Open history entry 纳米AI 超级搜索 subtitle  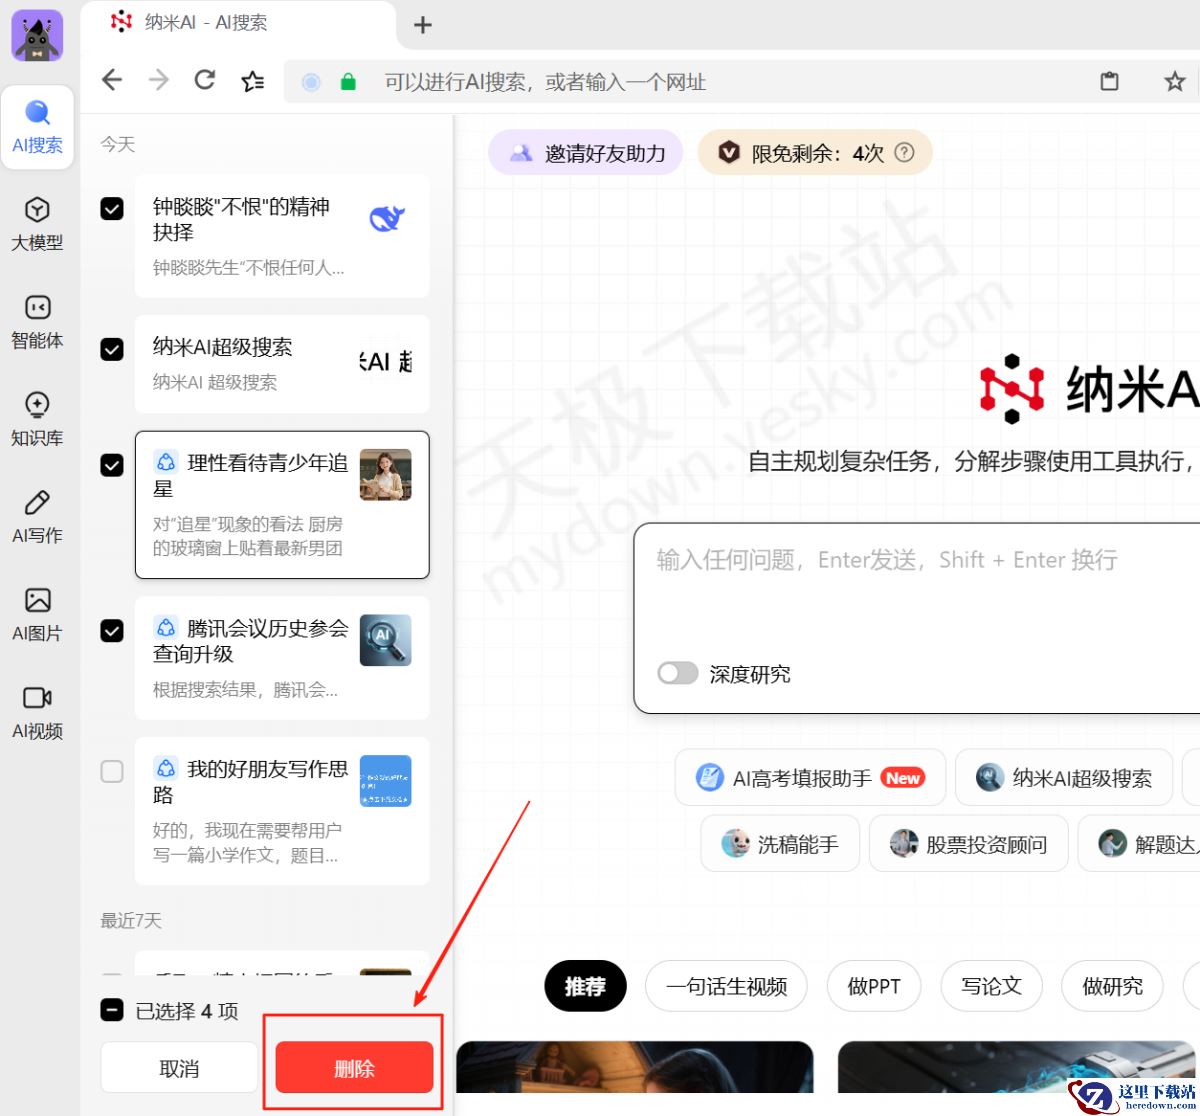[215, 382]
